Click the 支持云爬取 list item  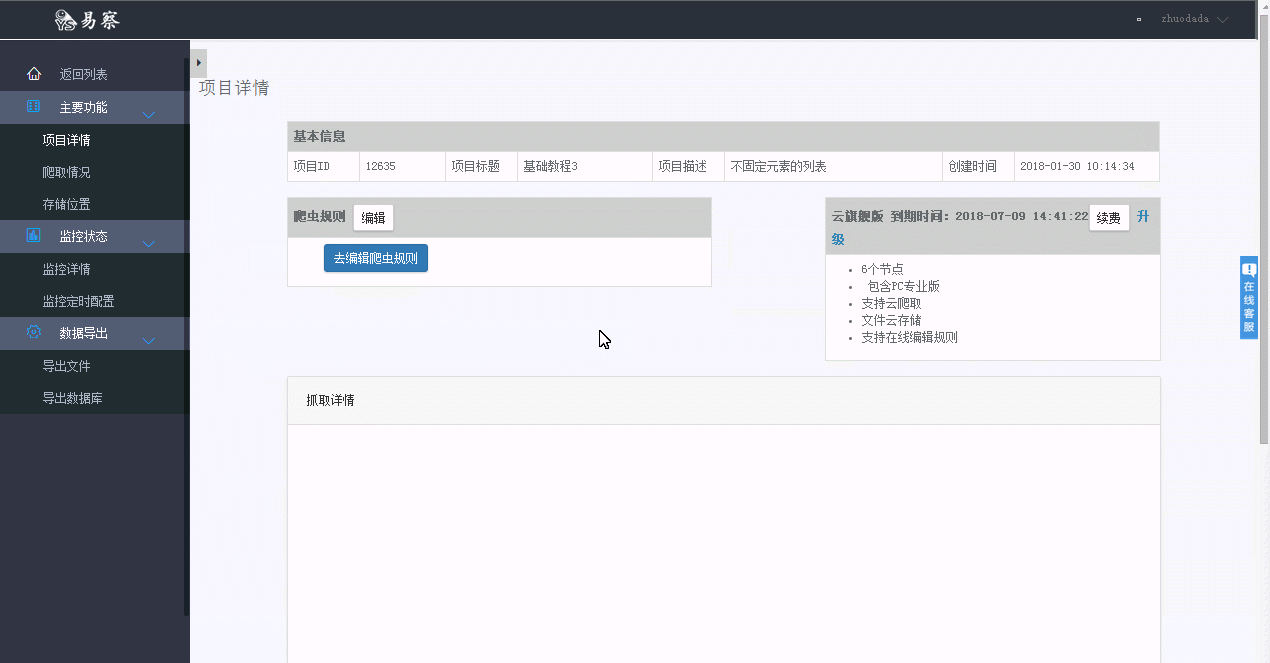[891, 303]
